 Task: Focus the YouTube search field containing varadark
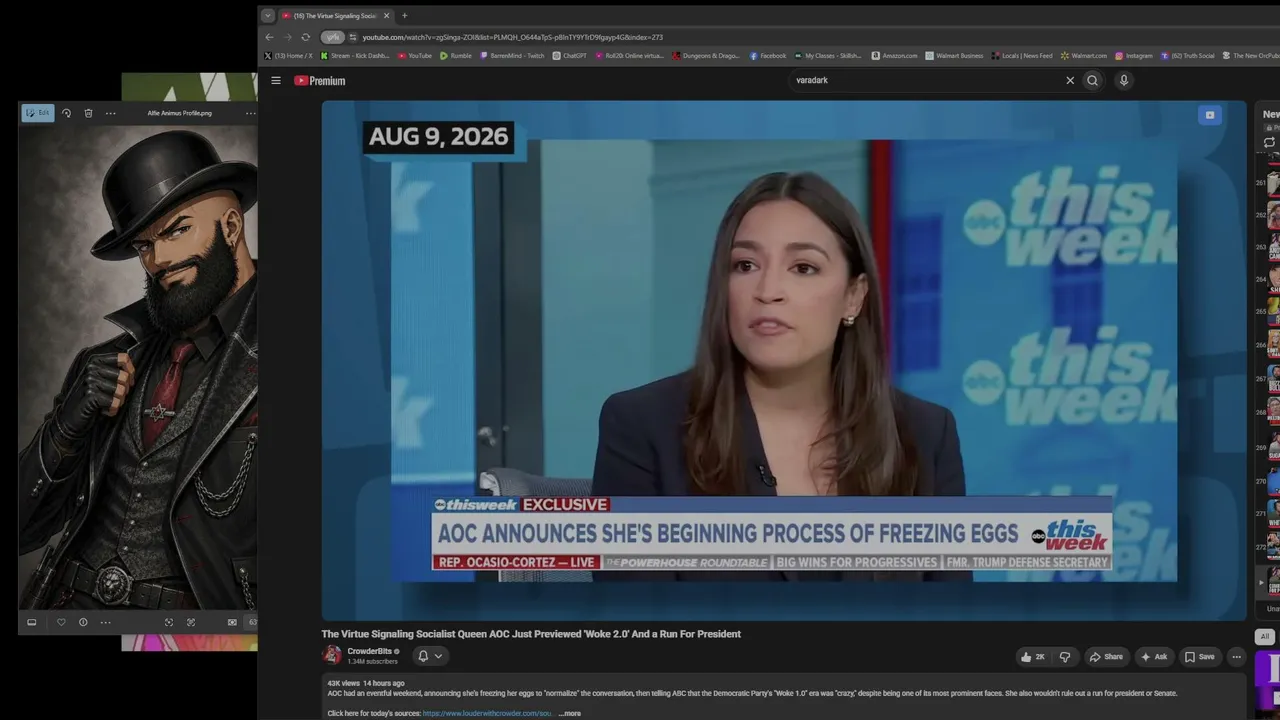pyautogui.click(x=925, y=80)
